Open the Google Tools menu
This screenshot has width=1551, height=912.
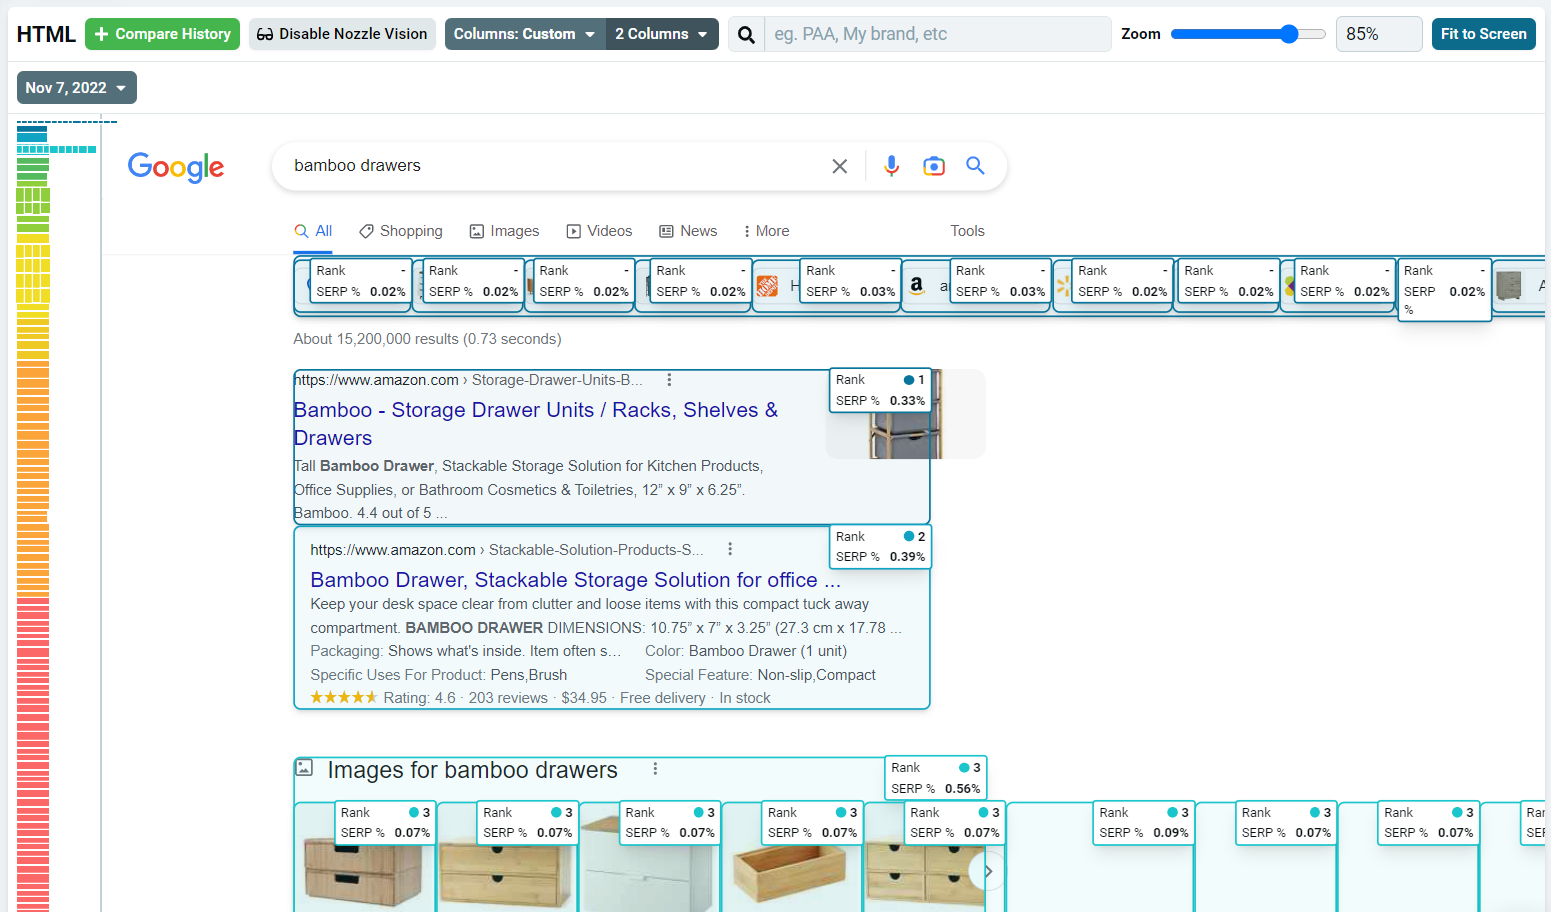click(x=967, y=231)
